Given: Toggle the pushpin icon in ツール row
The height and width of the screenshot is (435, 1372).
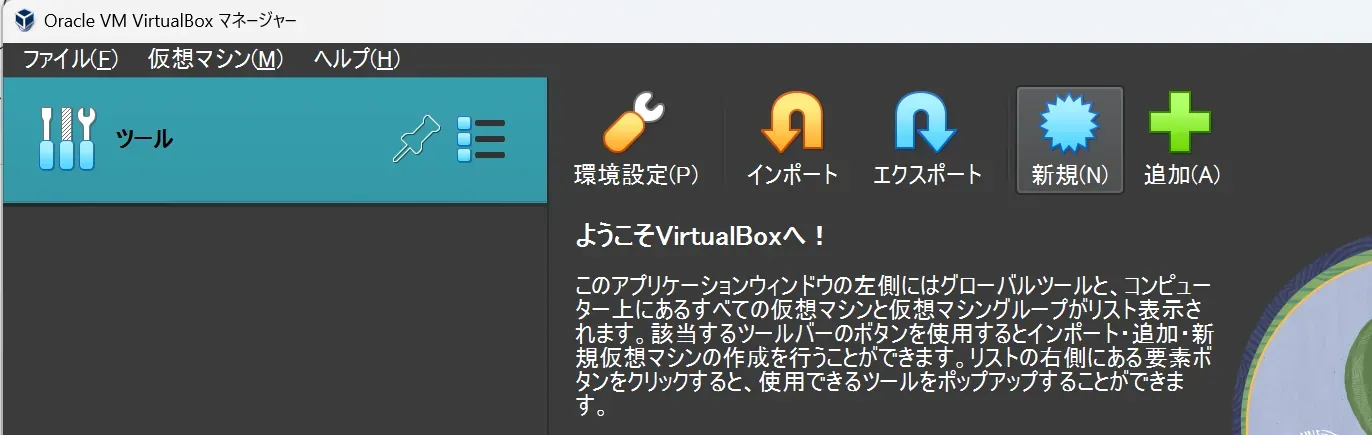Looking at the screenshot, I should tap(415, 139).
